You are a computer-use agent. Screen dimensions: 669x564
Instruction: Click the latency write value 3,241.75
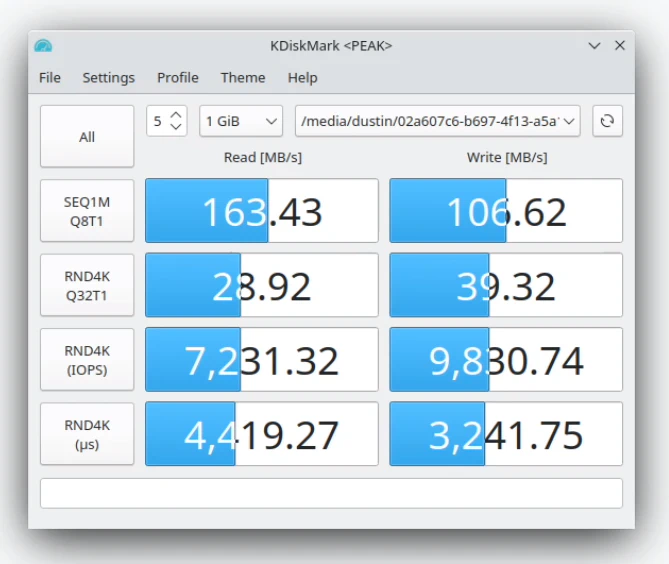(506, 434)
